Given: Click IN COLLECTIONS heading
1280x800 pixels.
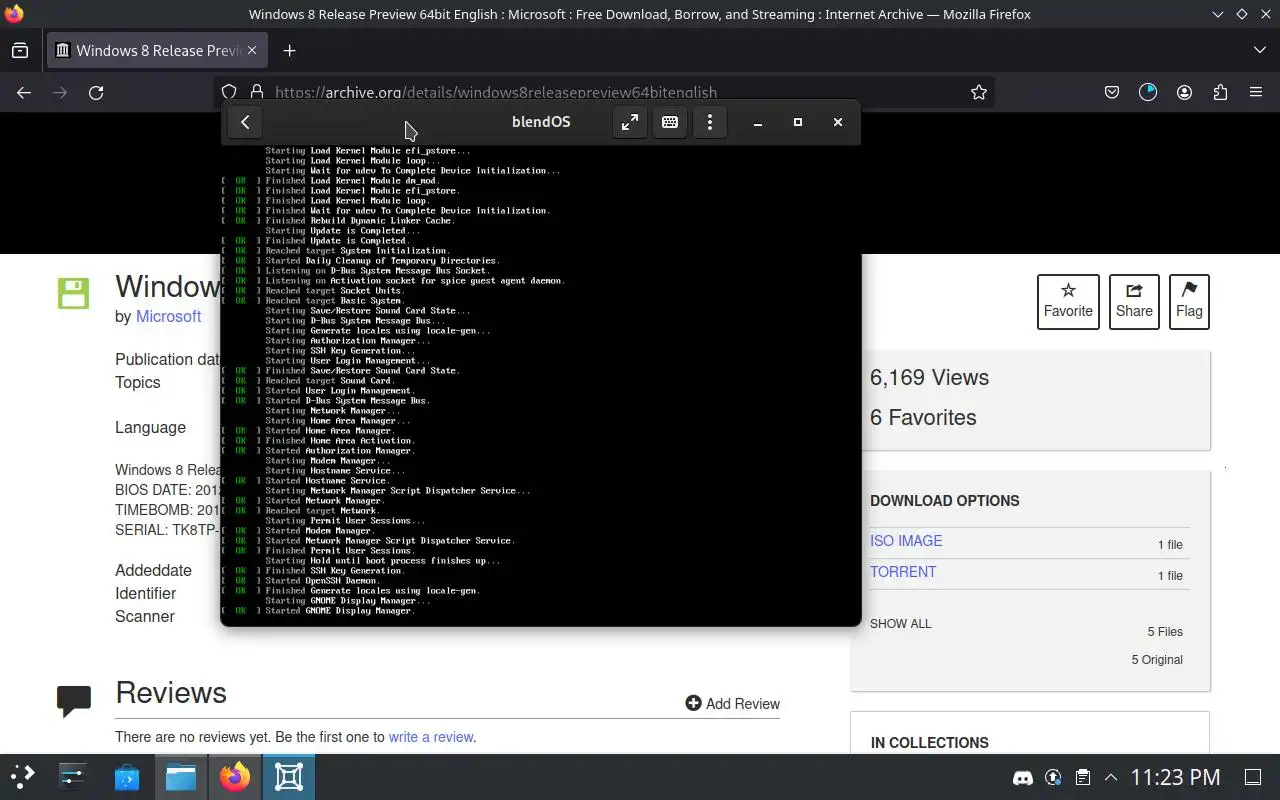Looking at the screenshot, I should 930,743.
